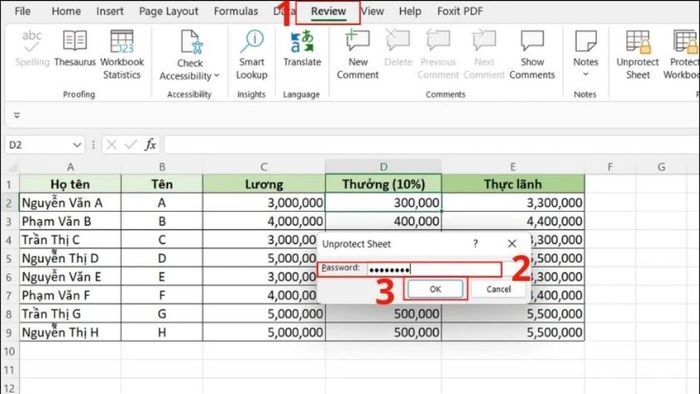
Task: Add a New Comment
Action: [358, 54]
